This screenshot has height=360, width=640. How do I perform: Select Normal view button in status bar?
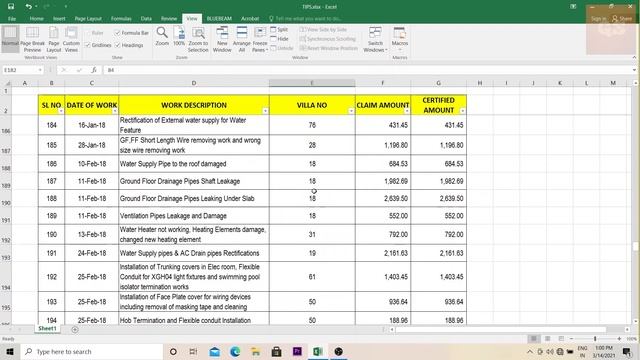tap(533, 339)
